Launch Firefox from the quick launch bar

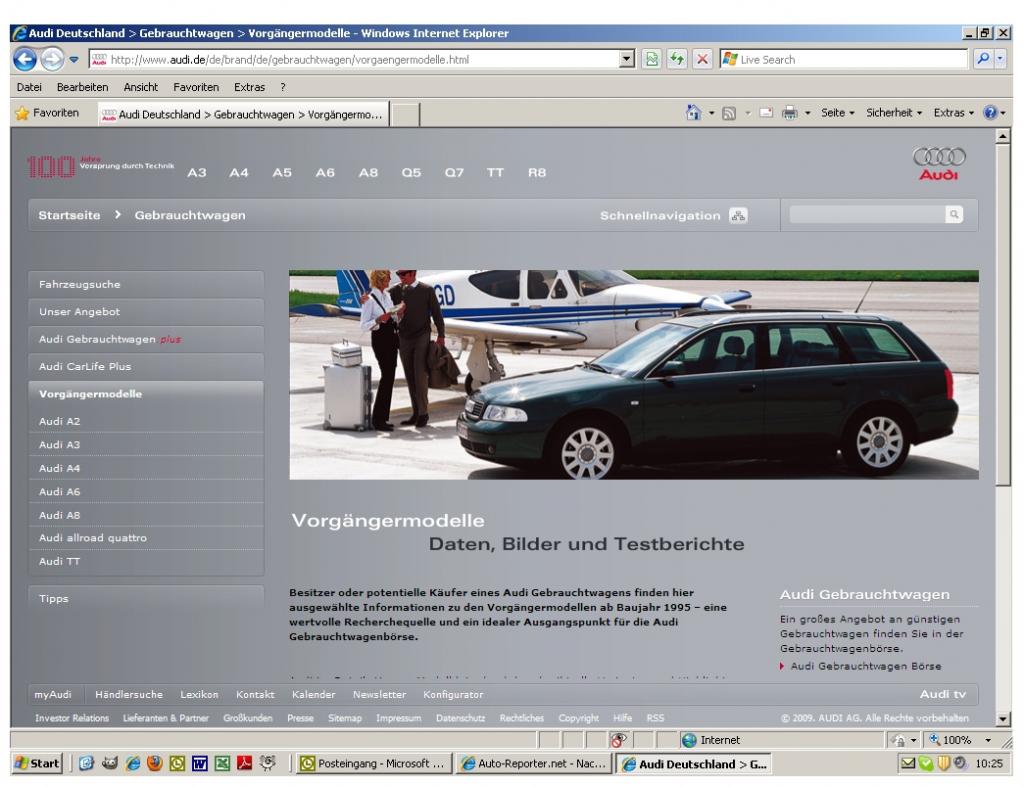[x=155, y=763]
